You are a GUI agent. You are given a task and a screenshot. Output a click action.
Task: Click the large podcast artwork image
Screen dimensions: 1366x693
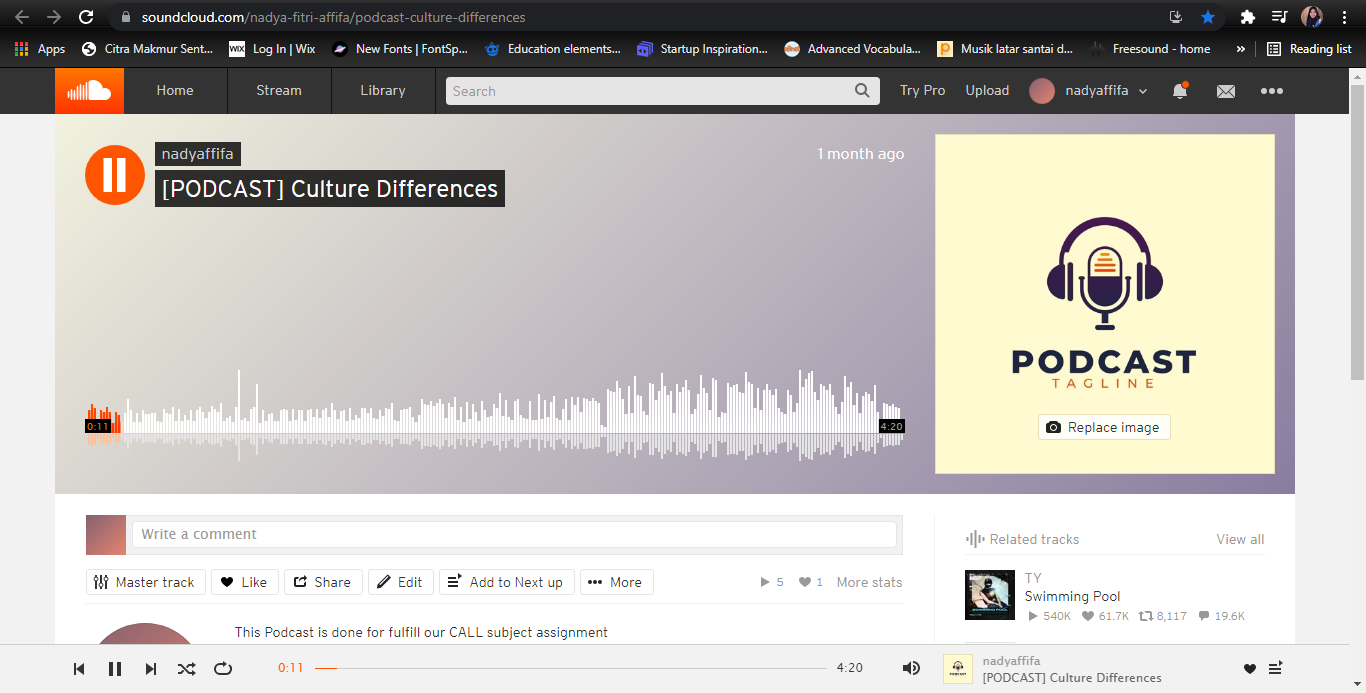(x=1105, y=304)
